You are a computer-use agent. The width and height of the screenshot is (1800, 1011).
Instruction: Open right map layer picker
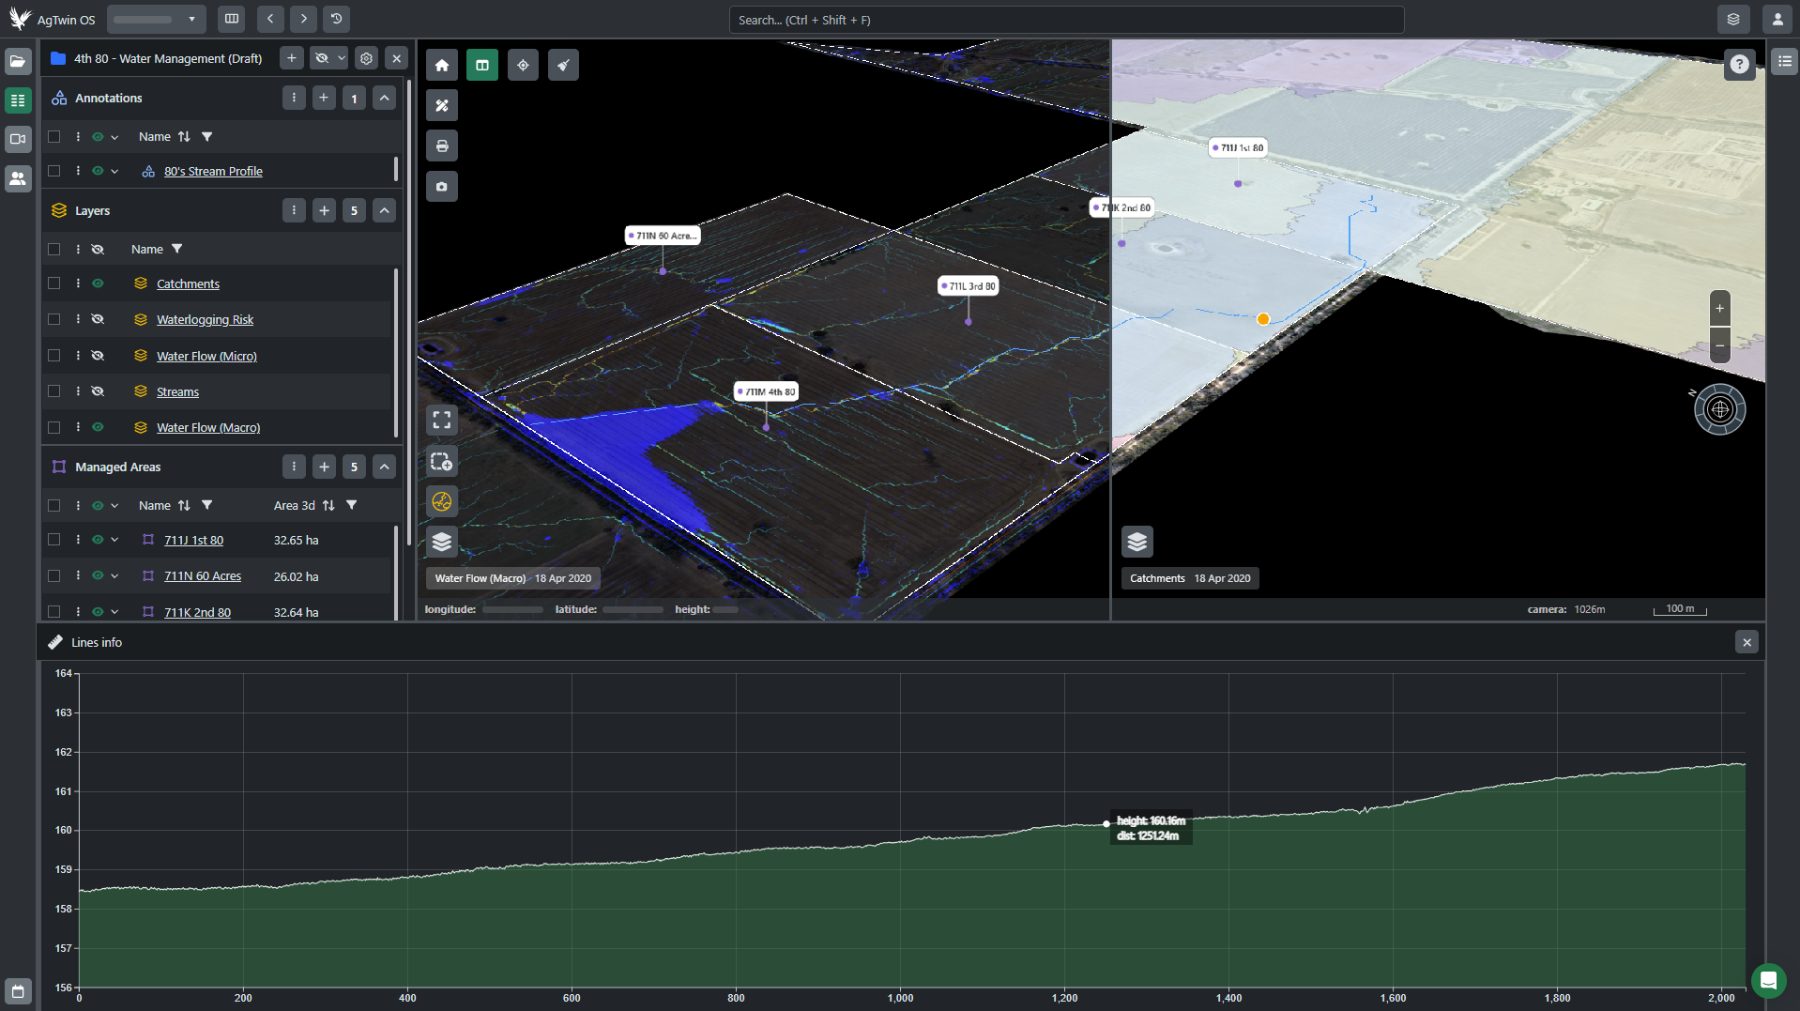click(x=1137, y=542)
